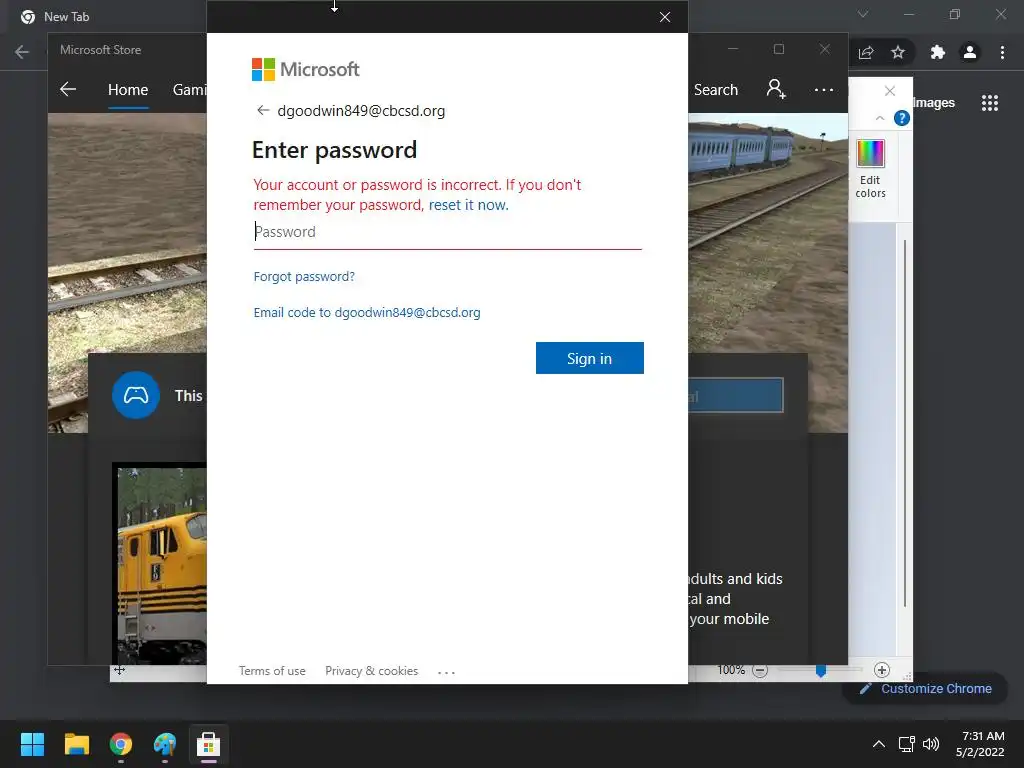Viewport: 1024px width, 768px height.
Task: Open Chrome tab search dropdown
Action: (x=863, y=14)
